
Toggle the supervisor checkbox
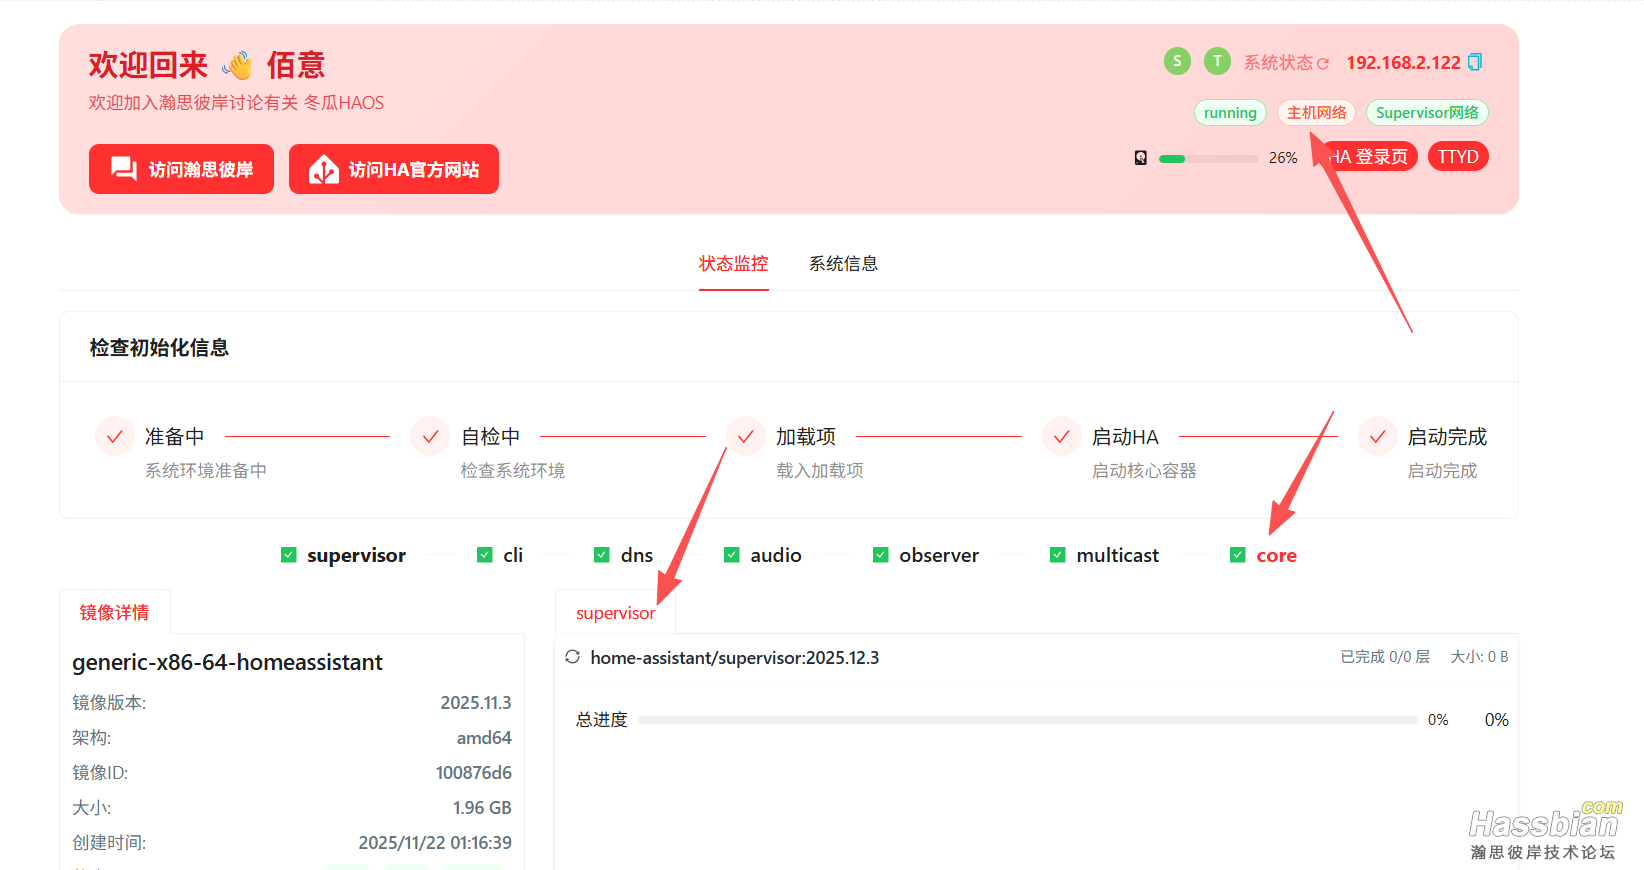coord(289,555)
